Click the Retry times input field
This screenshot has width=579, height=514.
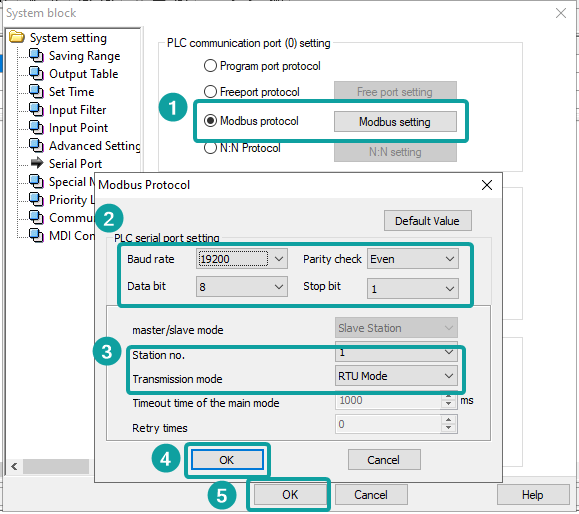point(388,424)
